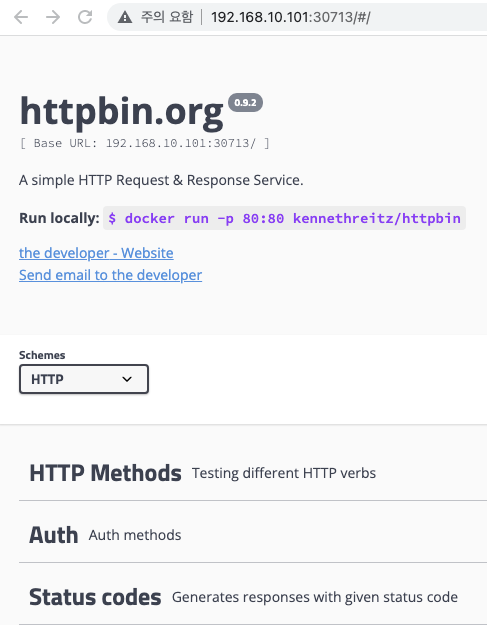
Task: Click the docker run command code block
Action: [x=284, y=218]
